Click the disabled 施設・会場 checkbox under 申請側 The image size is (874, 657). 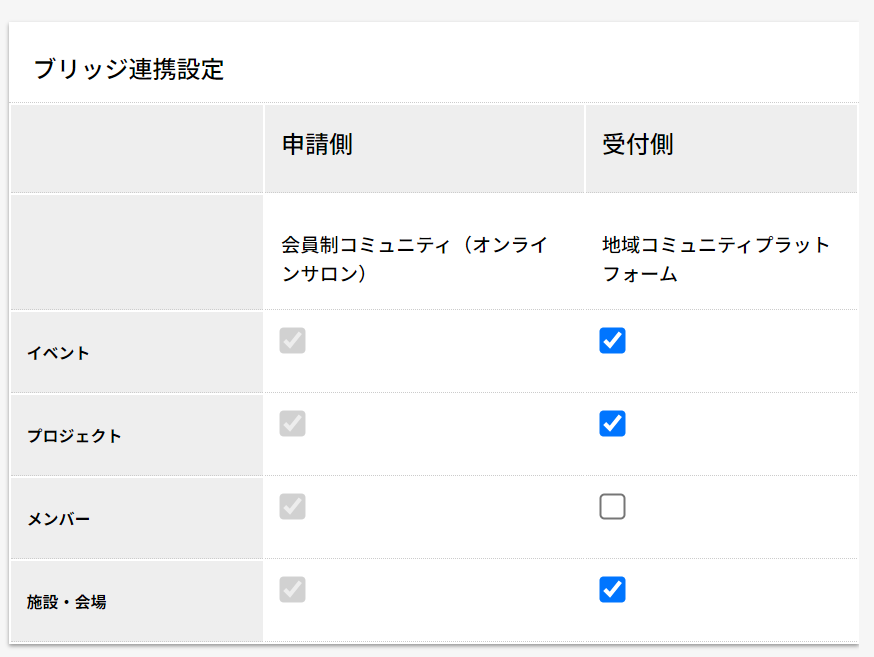pos(293,590)
